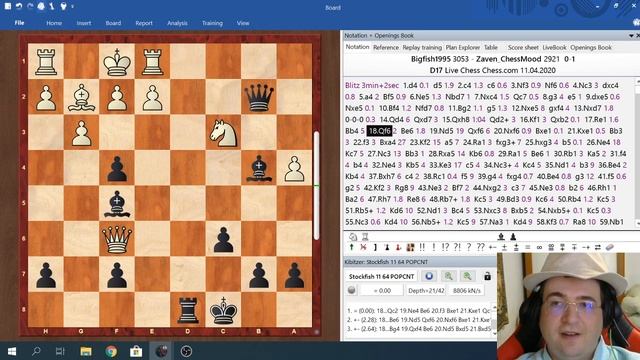Click the engine line starting 18...Qc2
Viewport: 640px width, 360px height.
[x=419, y=311]
